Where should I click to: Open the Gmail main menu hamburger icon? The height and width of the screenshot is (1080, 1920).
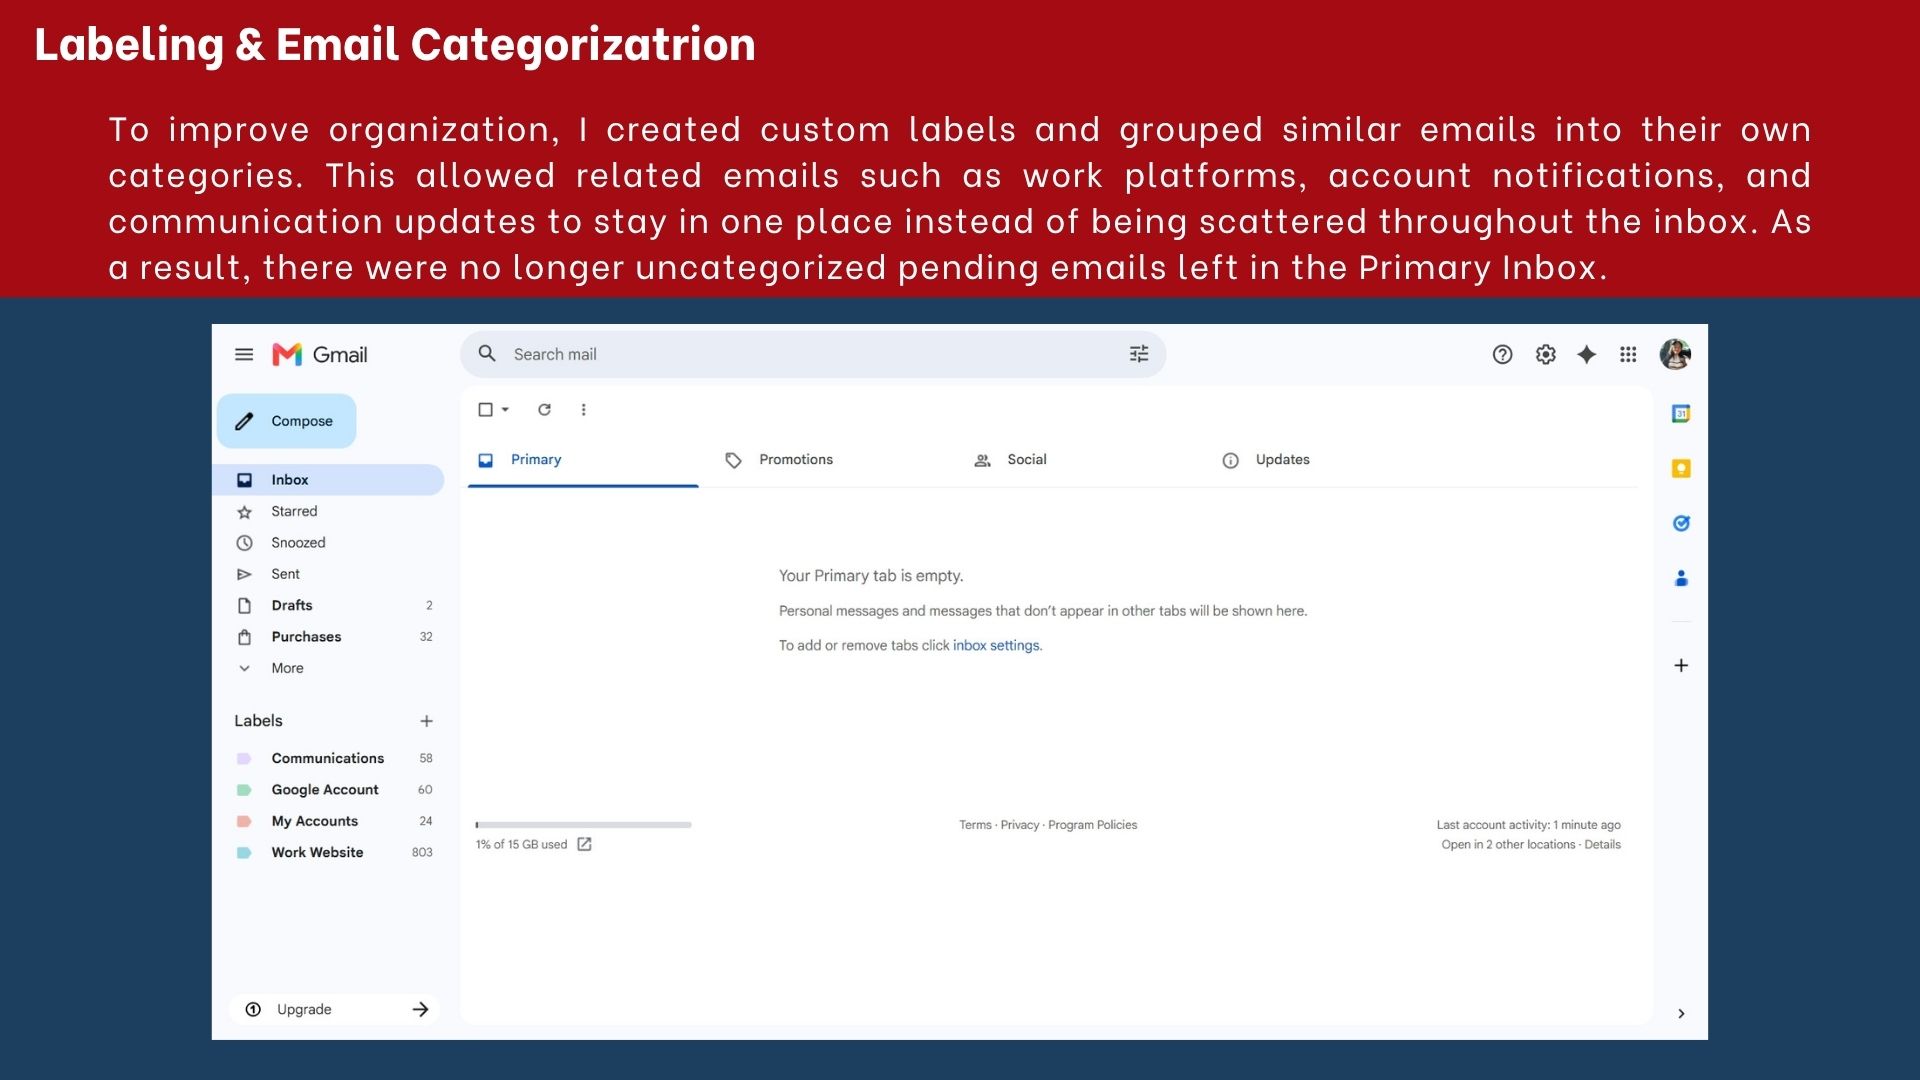coord(244,354)
